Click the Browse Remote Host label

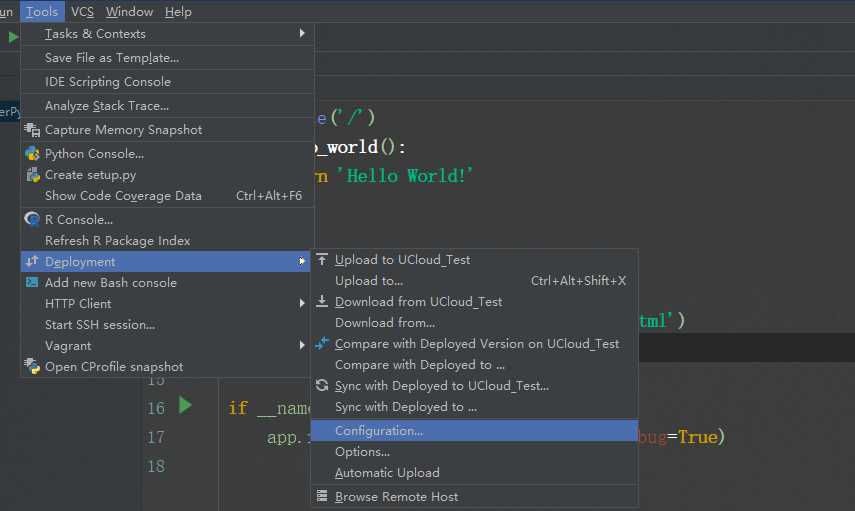(x=396, y=497)
